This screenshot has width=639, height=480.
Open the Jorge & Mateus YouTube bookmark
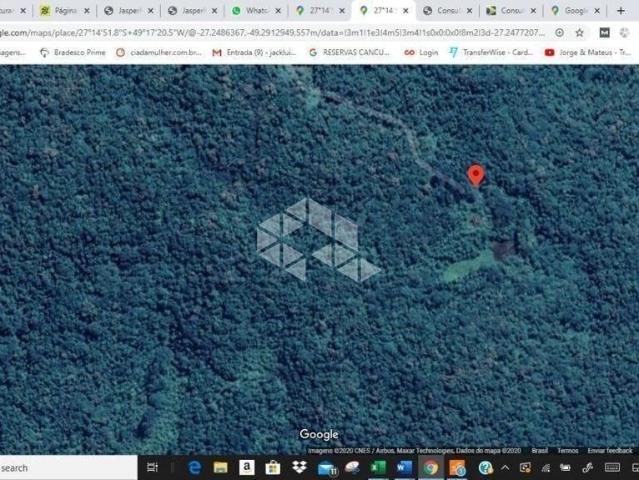(x=588, y=52)
